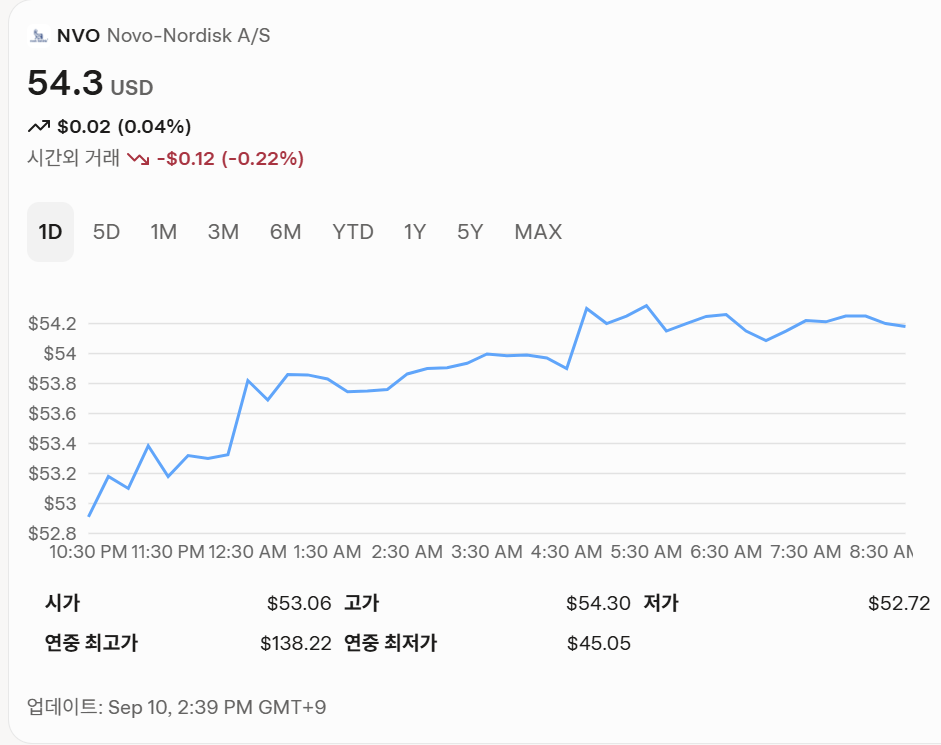Viewport: 941px width, 745px height.
Task: Click the 6:30 AM x-axis label
Action: coord(726,552)
